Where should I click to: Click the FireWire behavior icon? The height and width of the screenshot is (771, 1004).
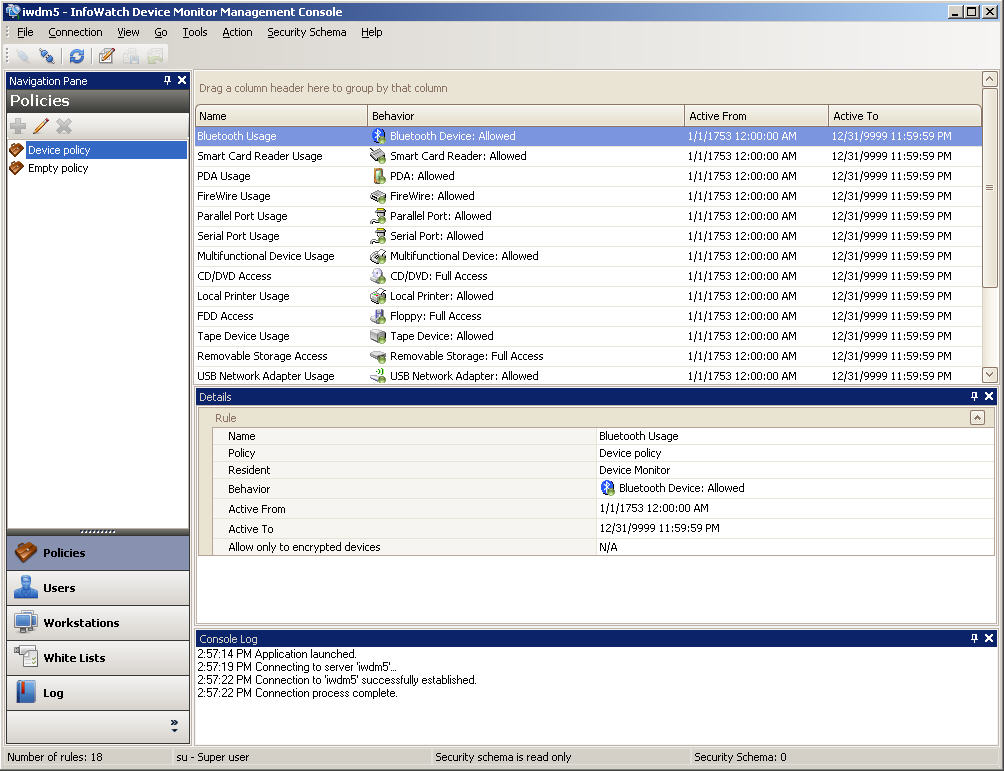[378, 196]
